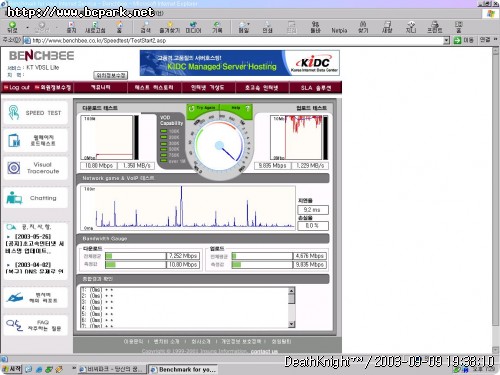Click the IE Mail (메일) toolbar button

(x=244, y=27)
